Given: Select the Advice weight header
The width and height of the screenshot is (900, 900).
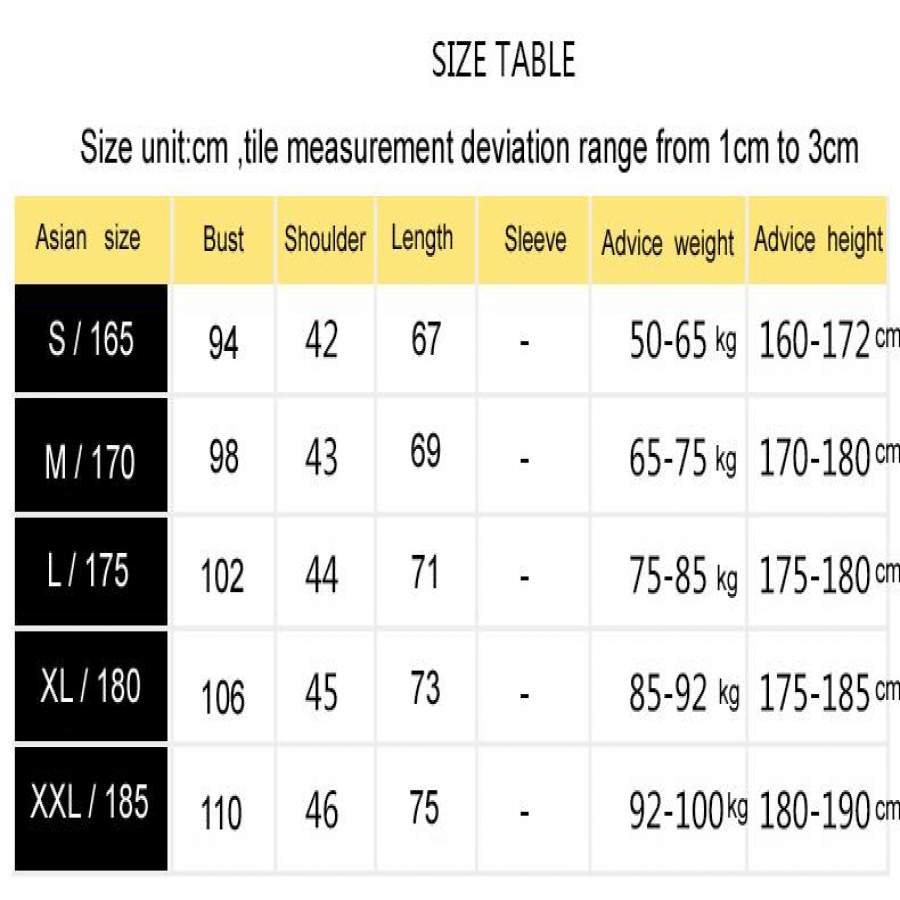Looking at the screenshot, I should (667, 243).
